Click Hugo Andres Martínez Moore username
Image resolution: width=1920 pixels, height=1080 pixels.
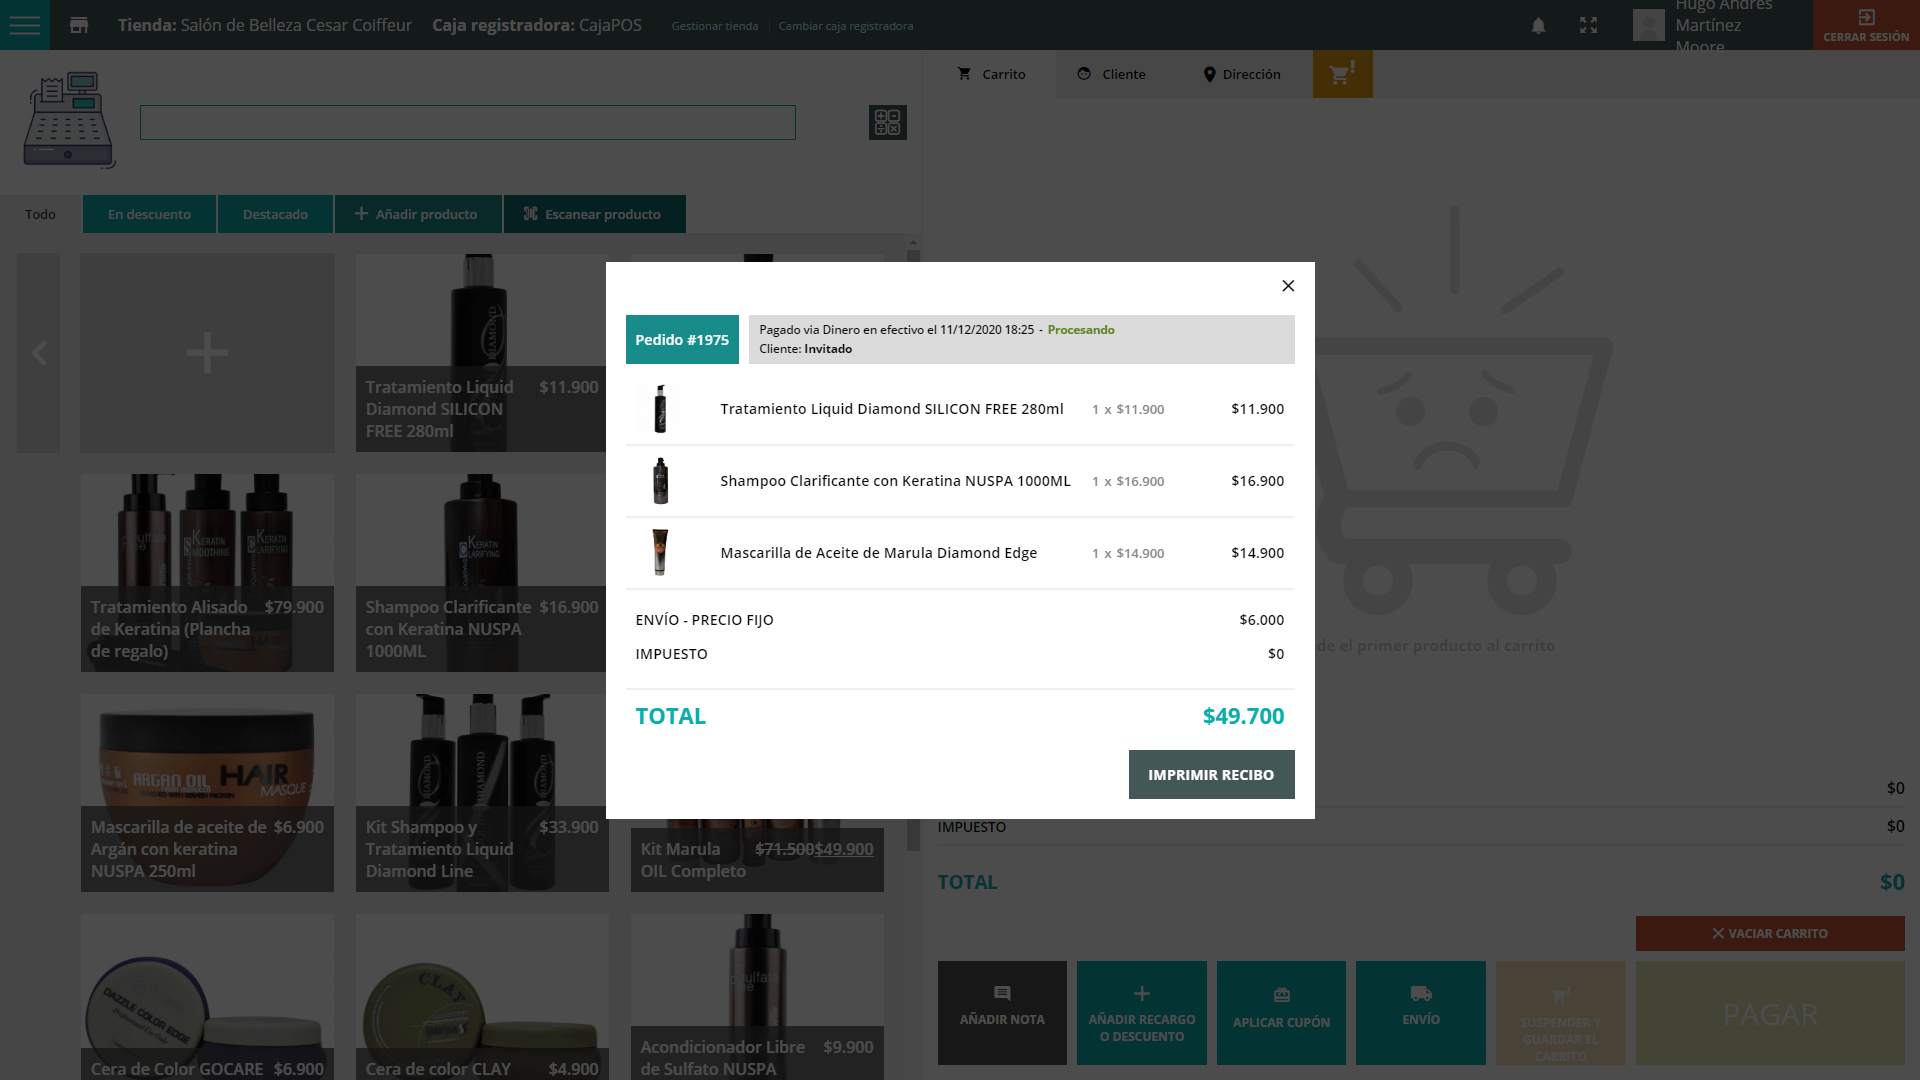pyautogui.click(x=1725, y=25)
